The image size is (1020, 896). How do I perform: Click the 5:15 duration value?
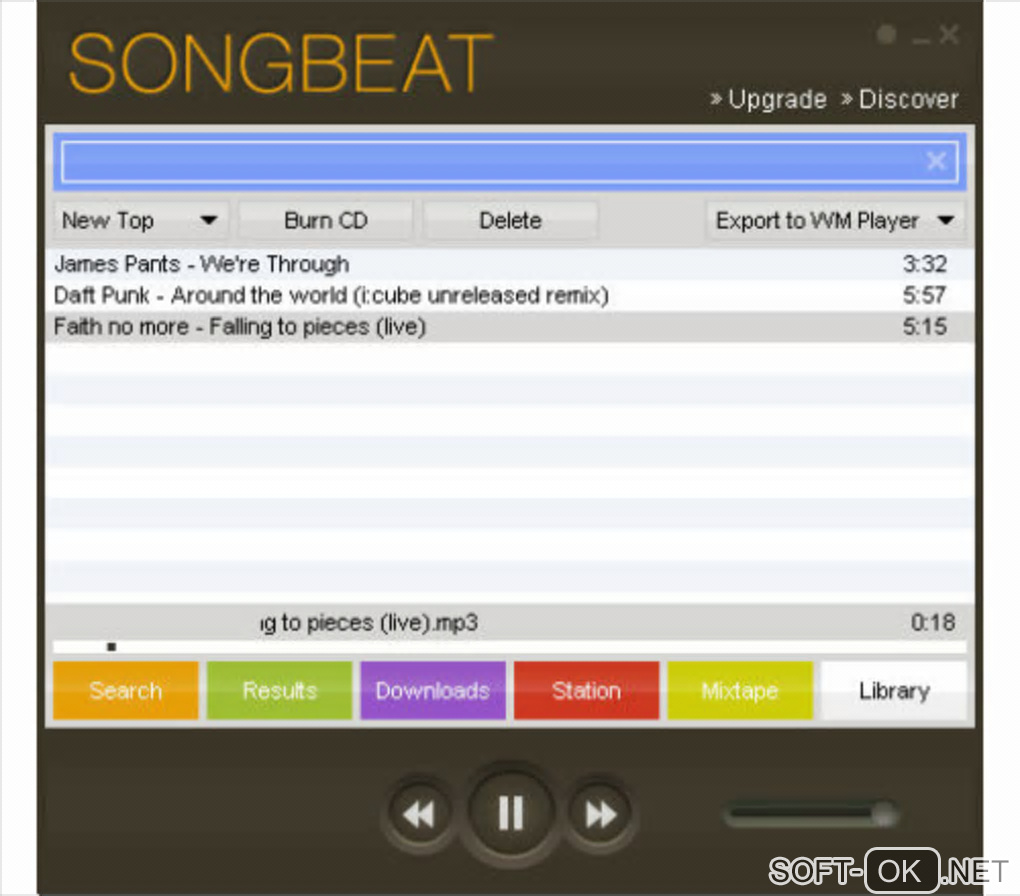pos(924,326)
